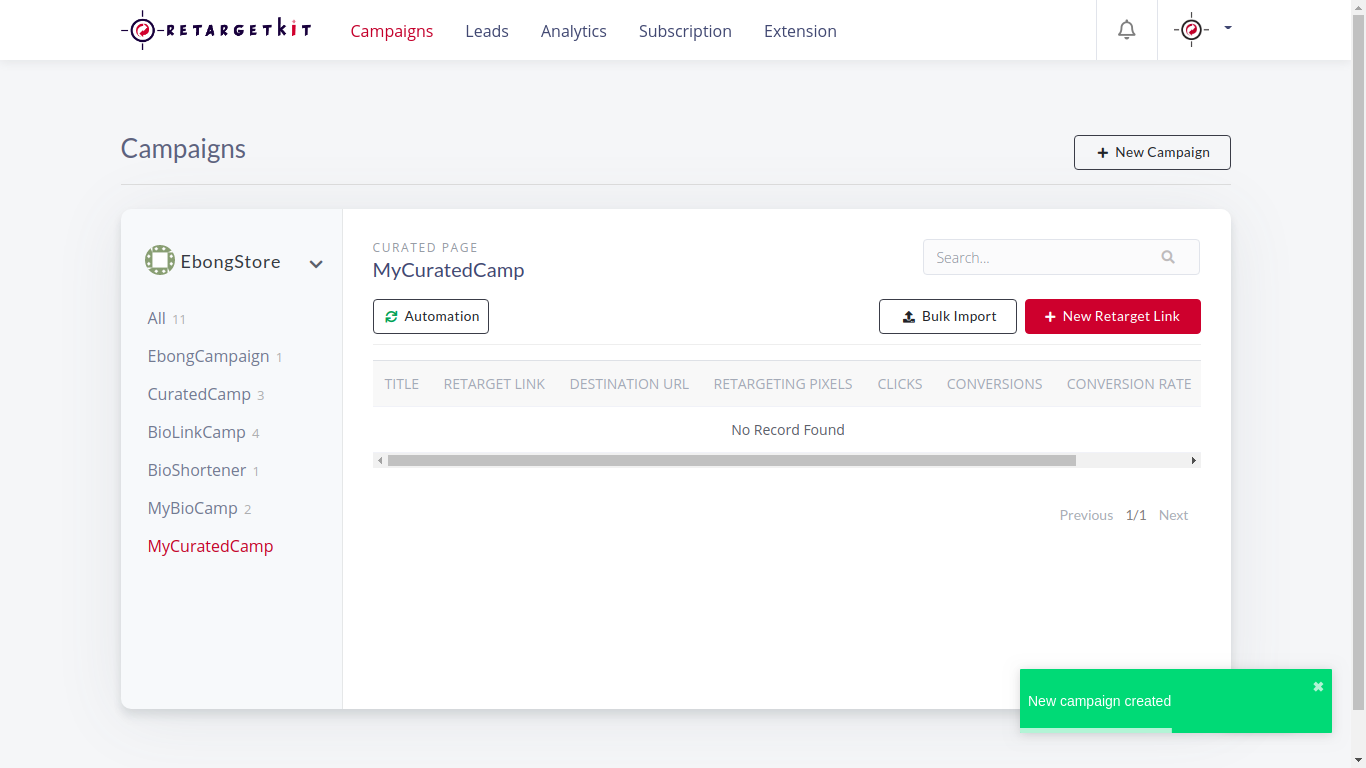Select EbongCampaign in the sidebar
Screen dimensions: 1366x768
[x=209, y=356]
